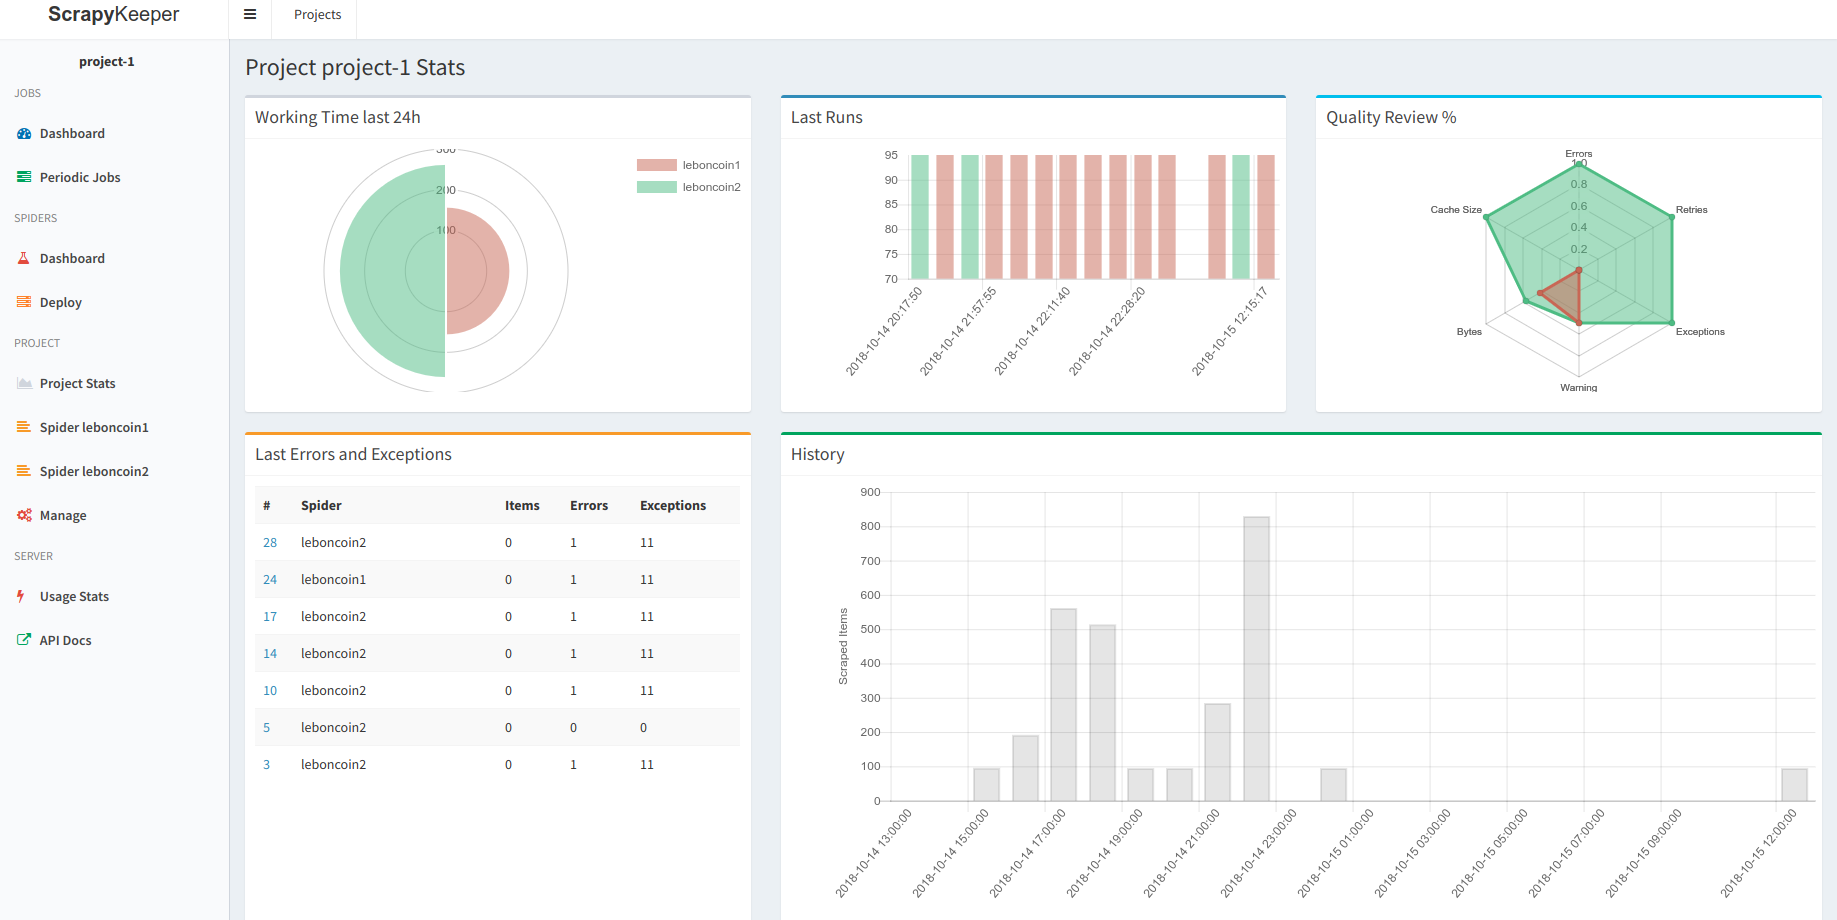Click the History bar at 2018-10-15 12:00
Viewport: 1837px width, 920px height.
[1794, 785]
